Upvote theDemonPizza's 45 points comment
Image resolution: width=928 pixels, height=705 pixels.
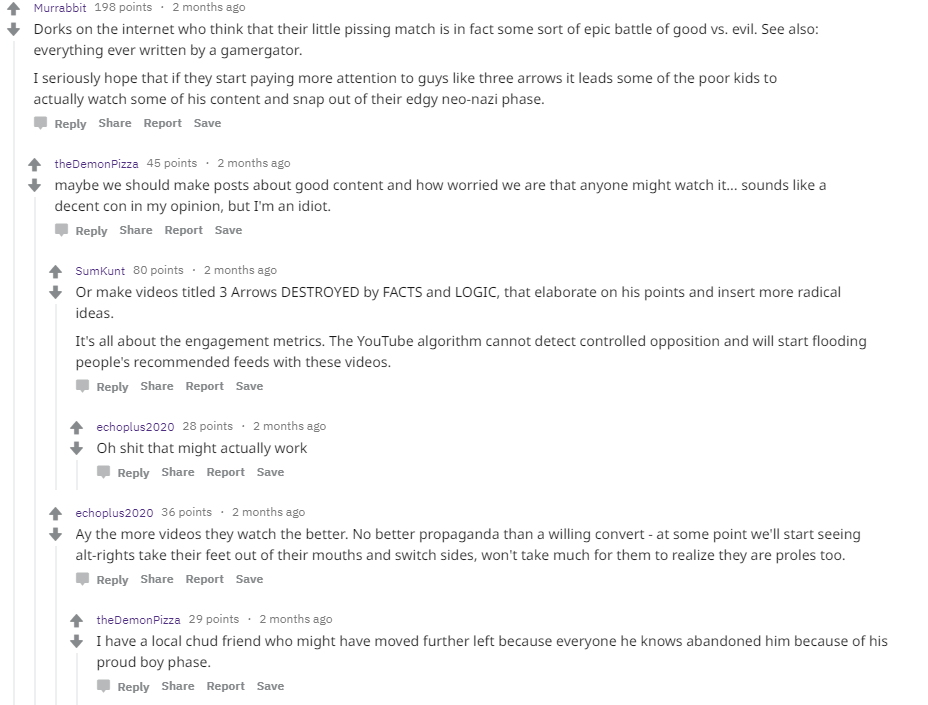(34, 164)
